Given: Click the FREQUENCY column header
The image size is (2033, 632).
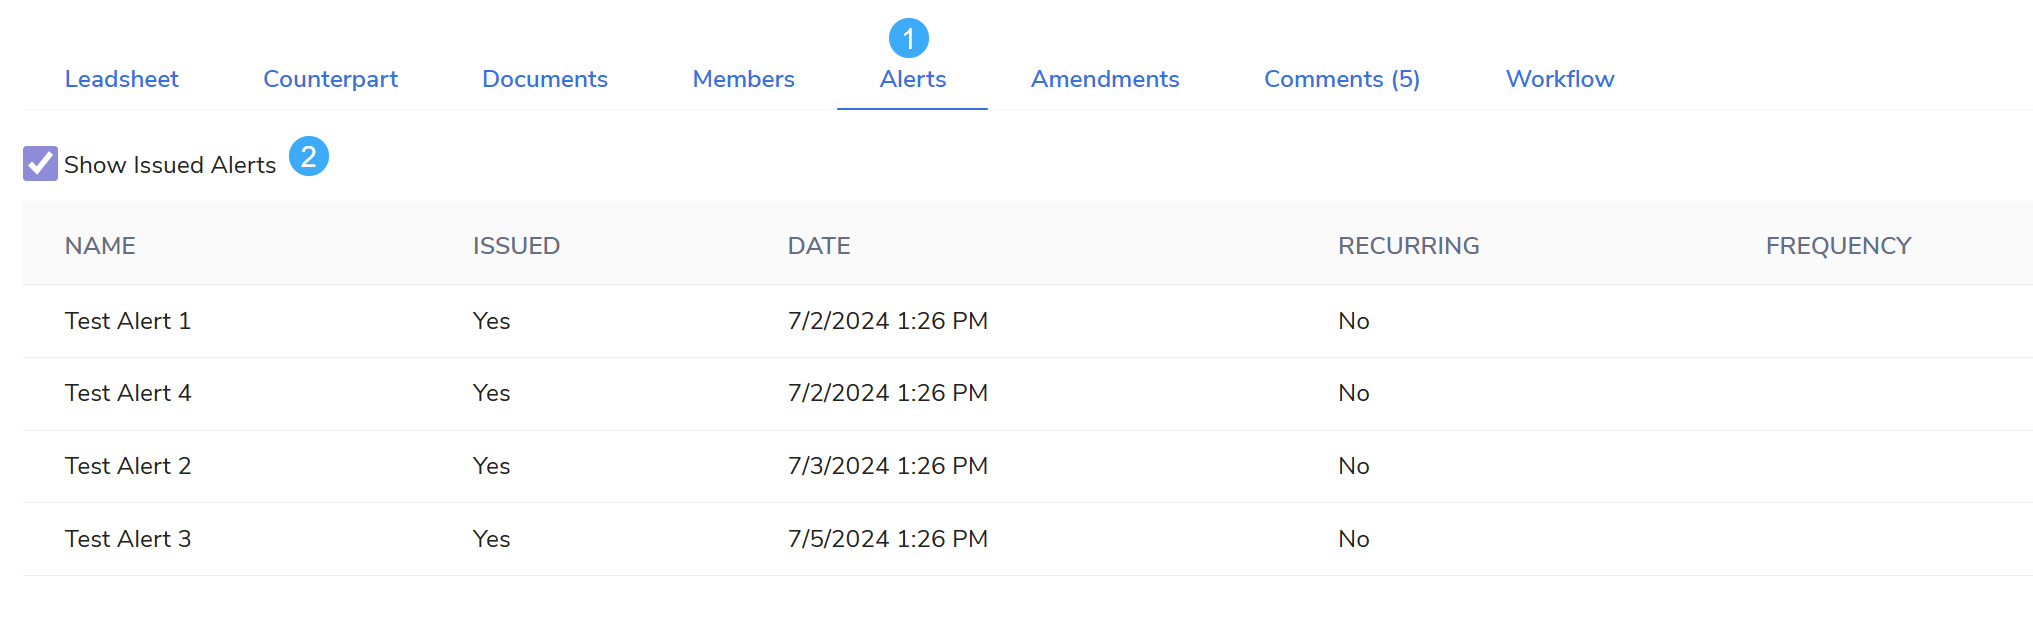Looking at the screenshot, I should 1837,246.
